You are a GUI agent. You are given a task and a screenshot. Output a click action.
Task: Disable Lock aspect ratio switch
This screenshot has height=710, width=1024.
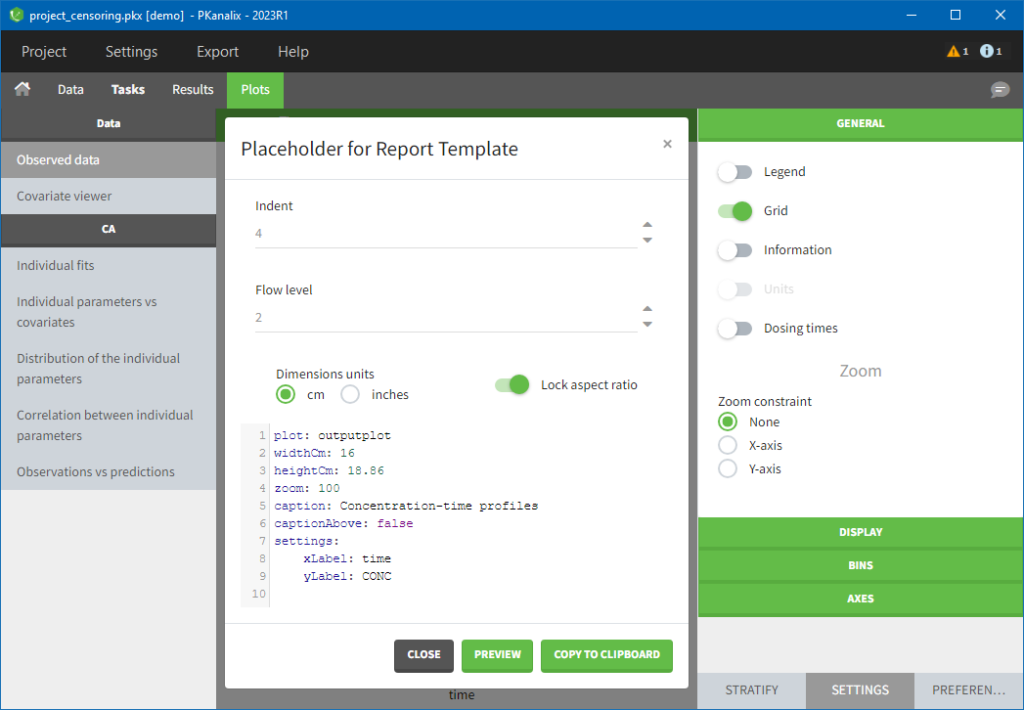coord(512,385)
